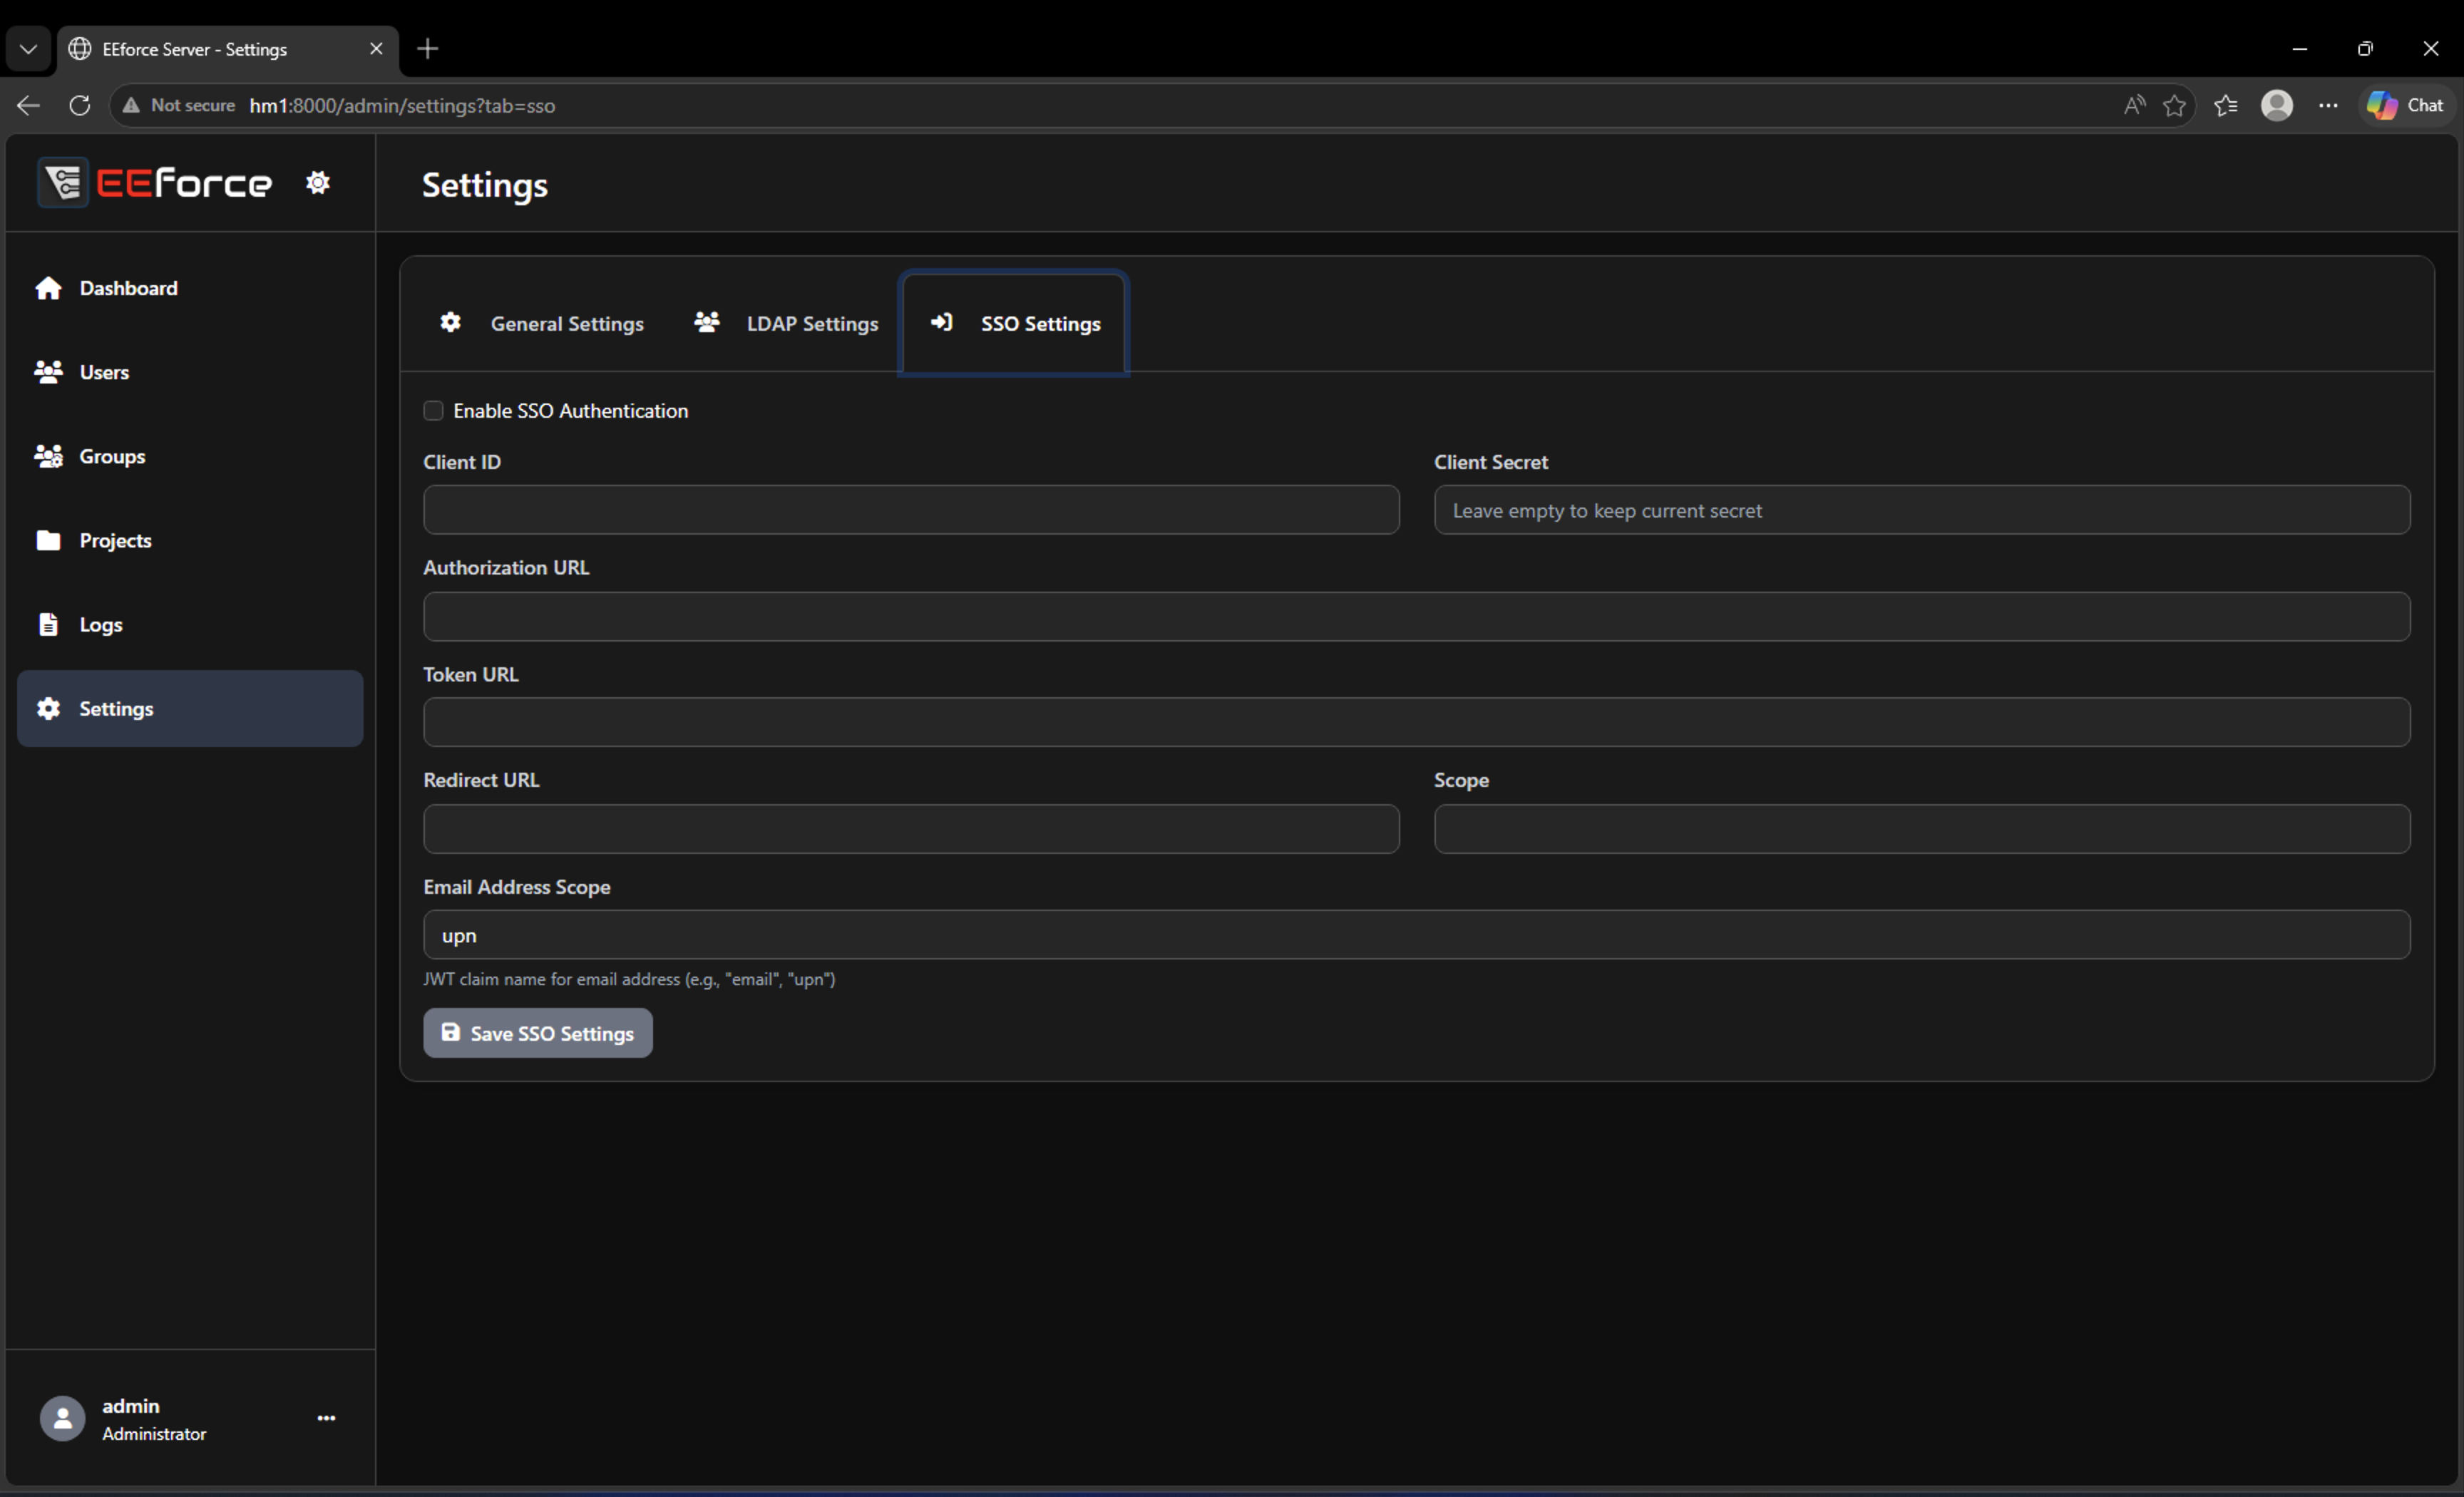Open Logs page from sidebar
2464x1497 pixels.
(190, 624)
